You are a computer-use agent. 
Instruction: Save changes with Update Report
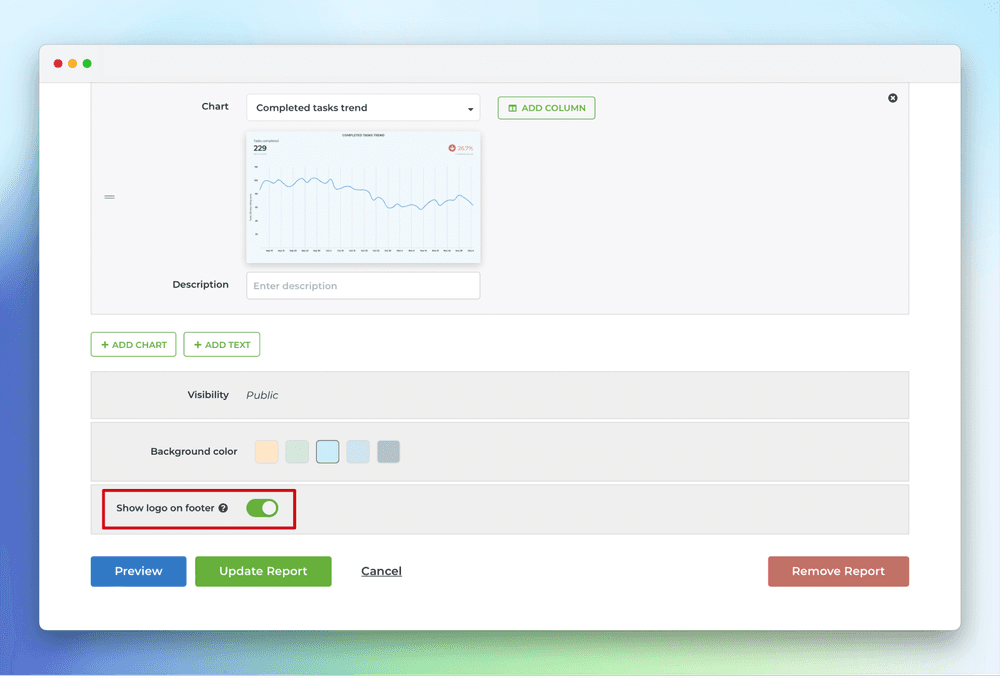point(263,571)
